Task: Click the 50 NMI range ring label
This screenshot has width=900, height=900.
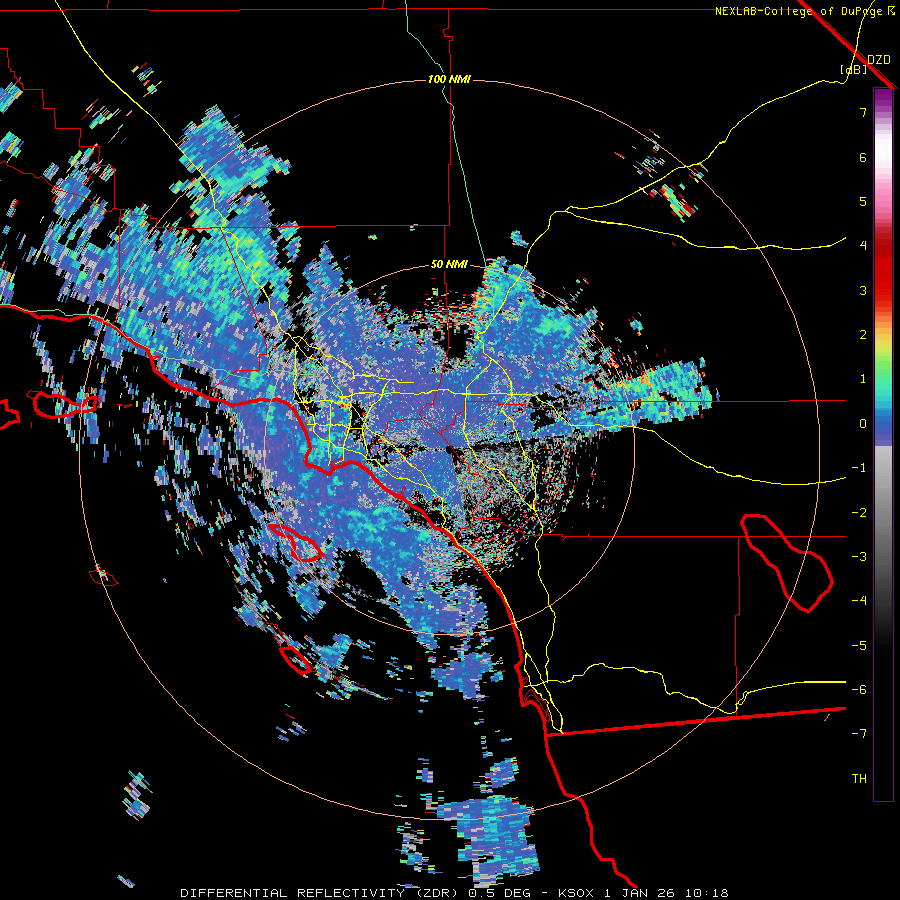Action: (449, 265)
